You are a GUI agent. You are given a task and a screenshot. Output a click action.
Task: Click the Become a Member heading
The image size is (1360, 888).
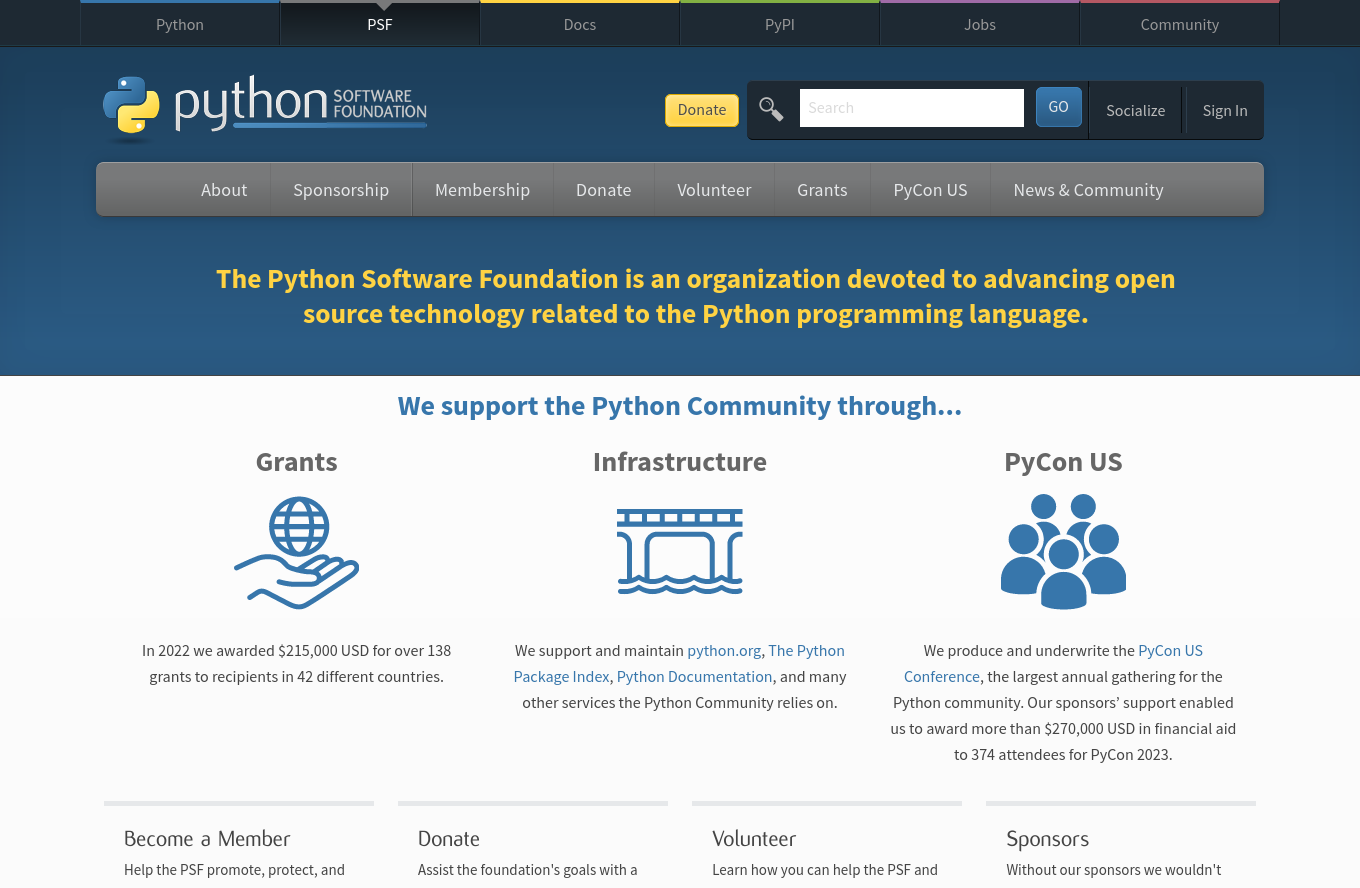[x=207, y=839]
